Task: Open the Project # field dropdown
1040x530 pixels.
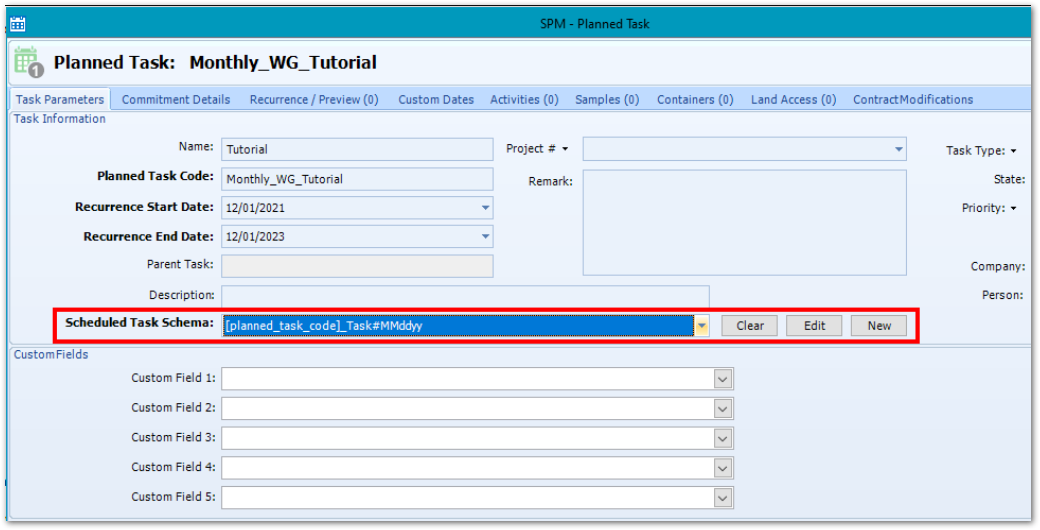Action: (x=898, y=150)
